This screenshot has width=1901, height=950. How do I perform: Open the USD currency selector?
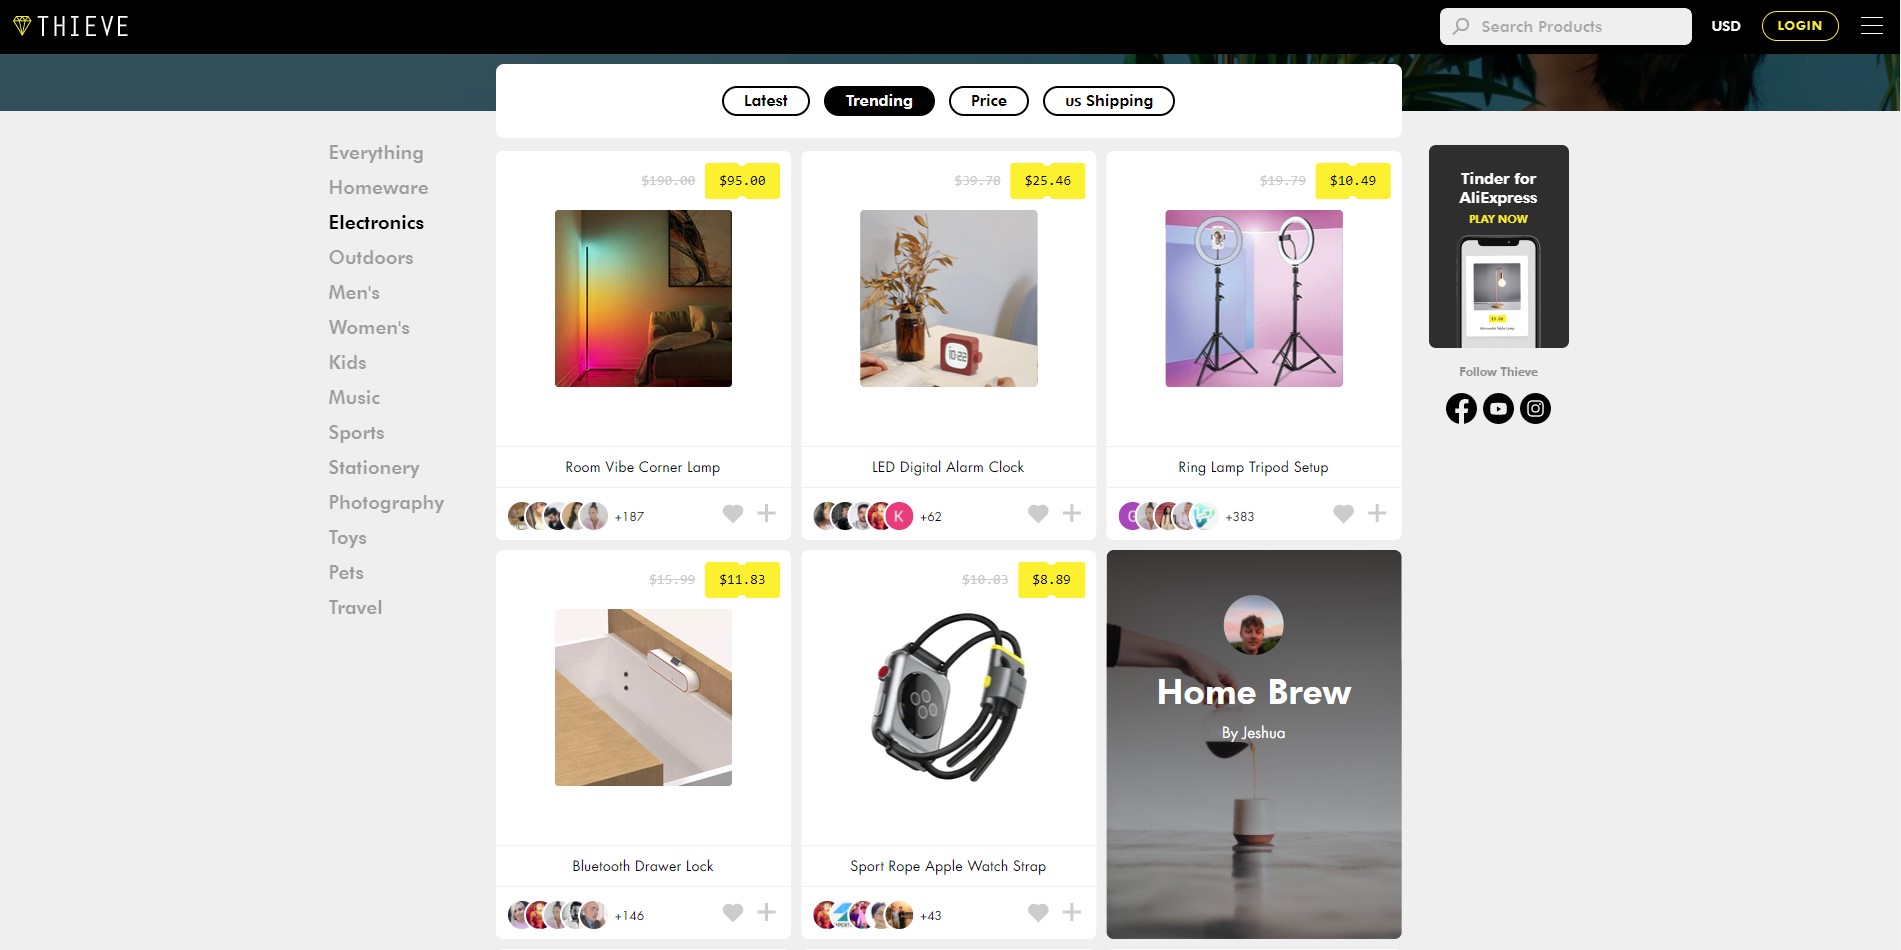[x=1726, y=26]
